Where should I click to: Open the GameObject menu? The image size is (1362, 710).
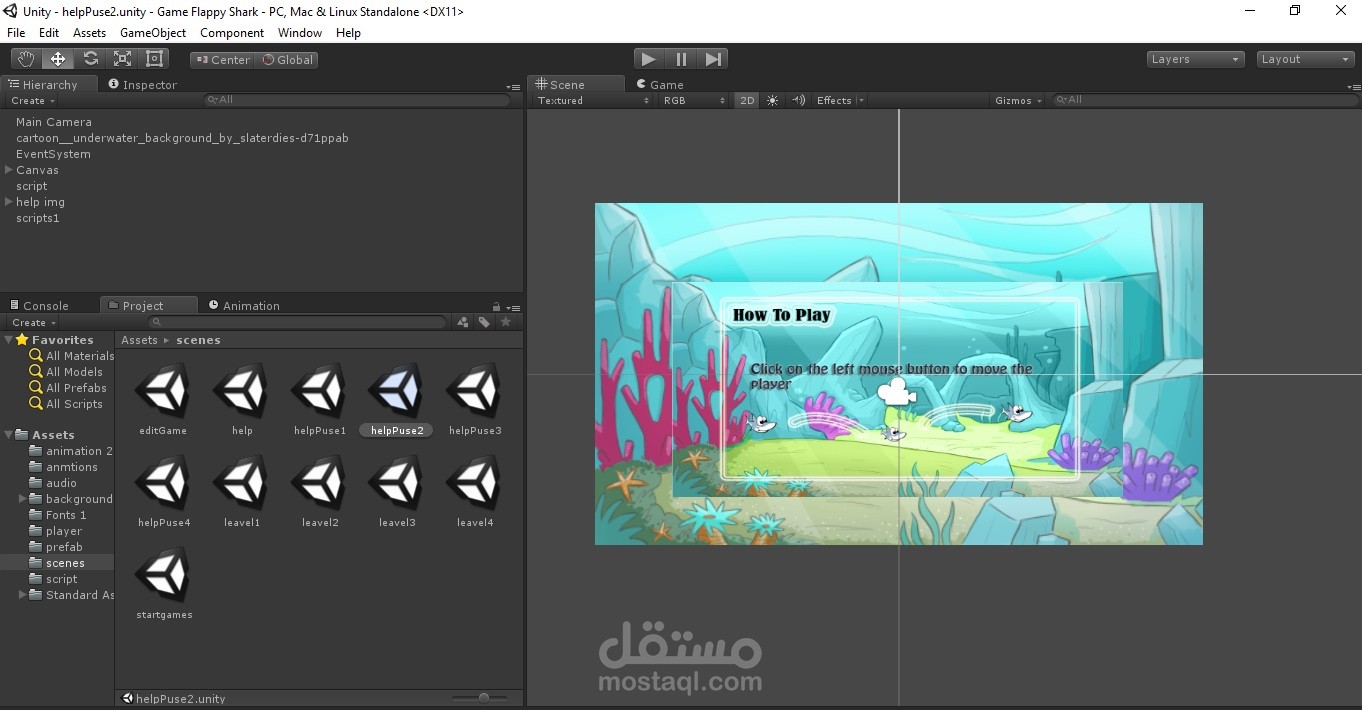153,33
